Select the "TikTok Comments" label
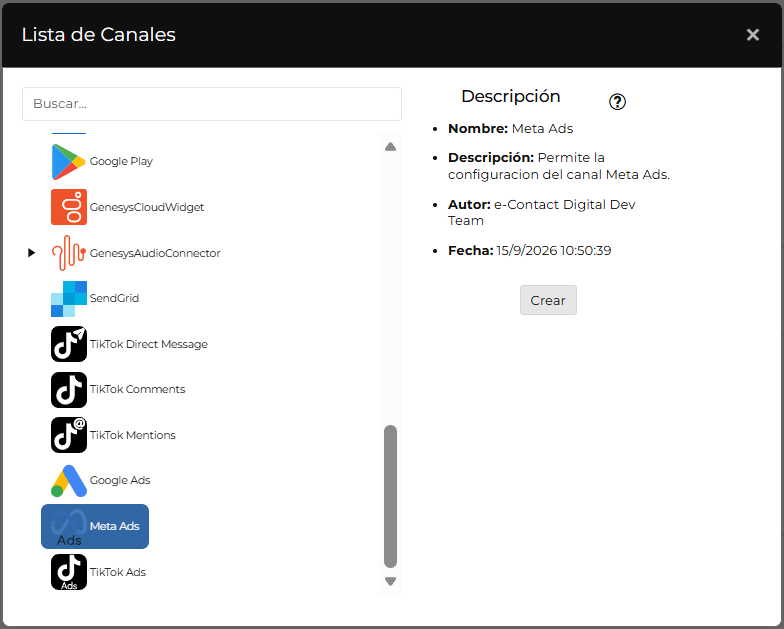Screen dimensions: 784x629 [138, 389]
